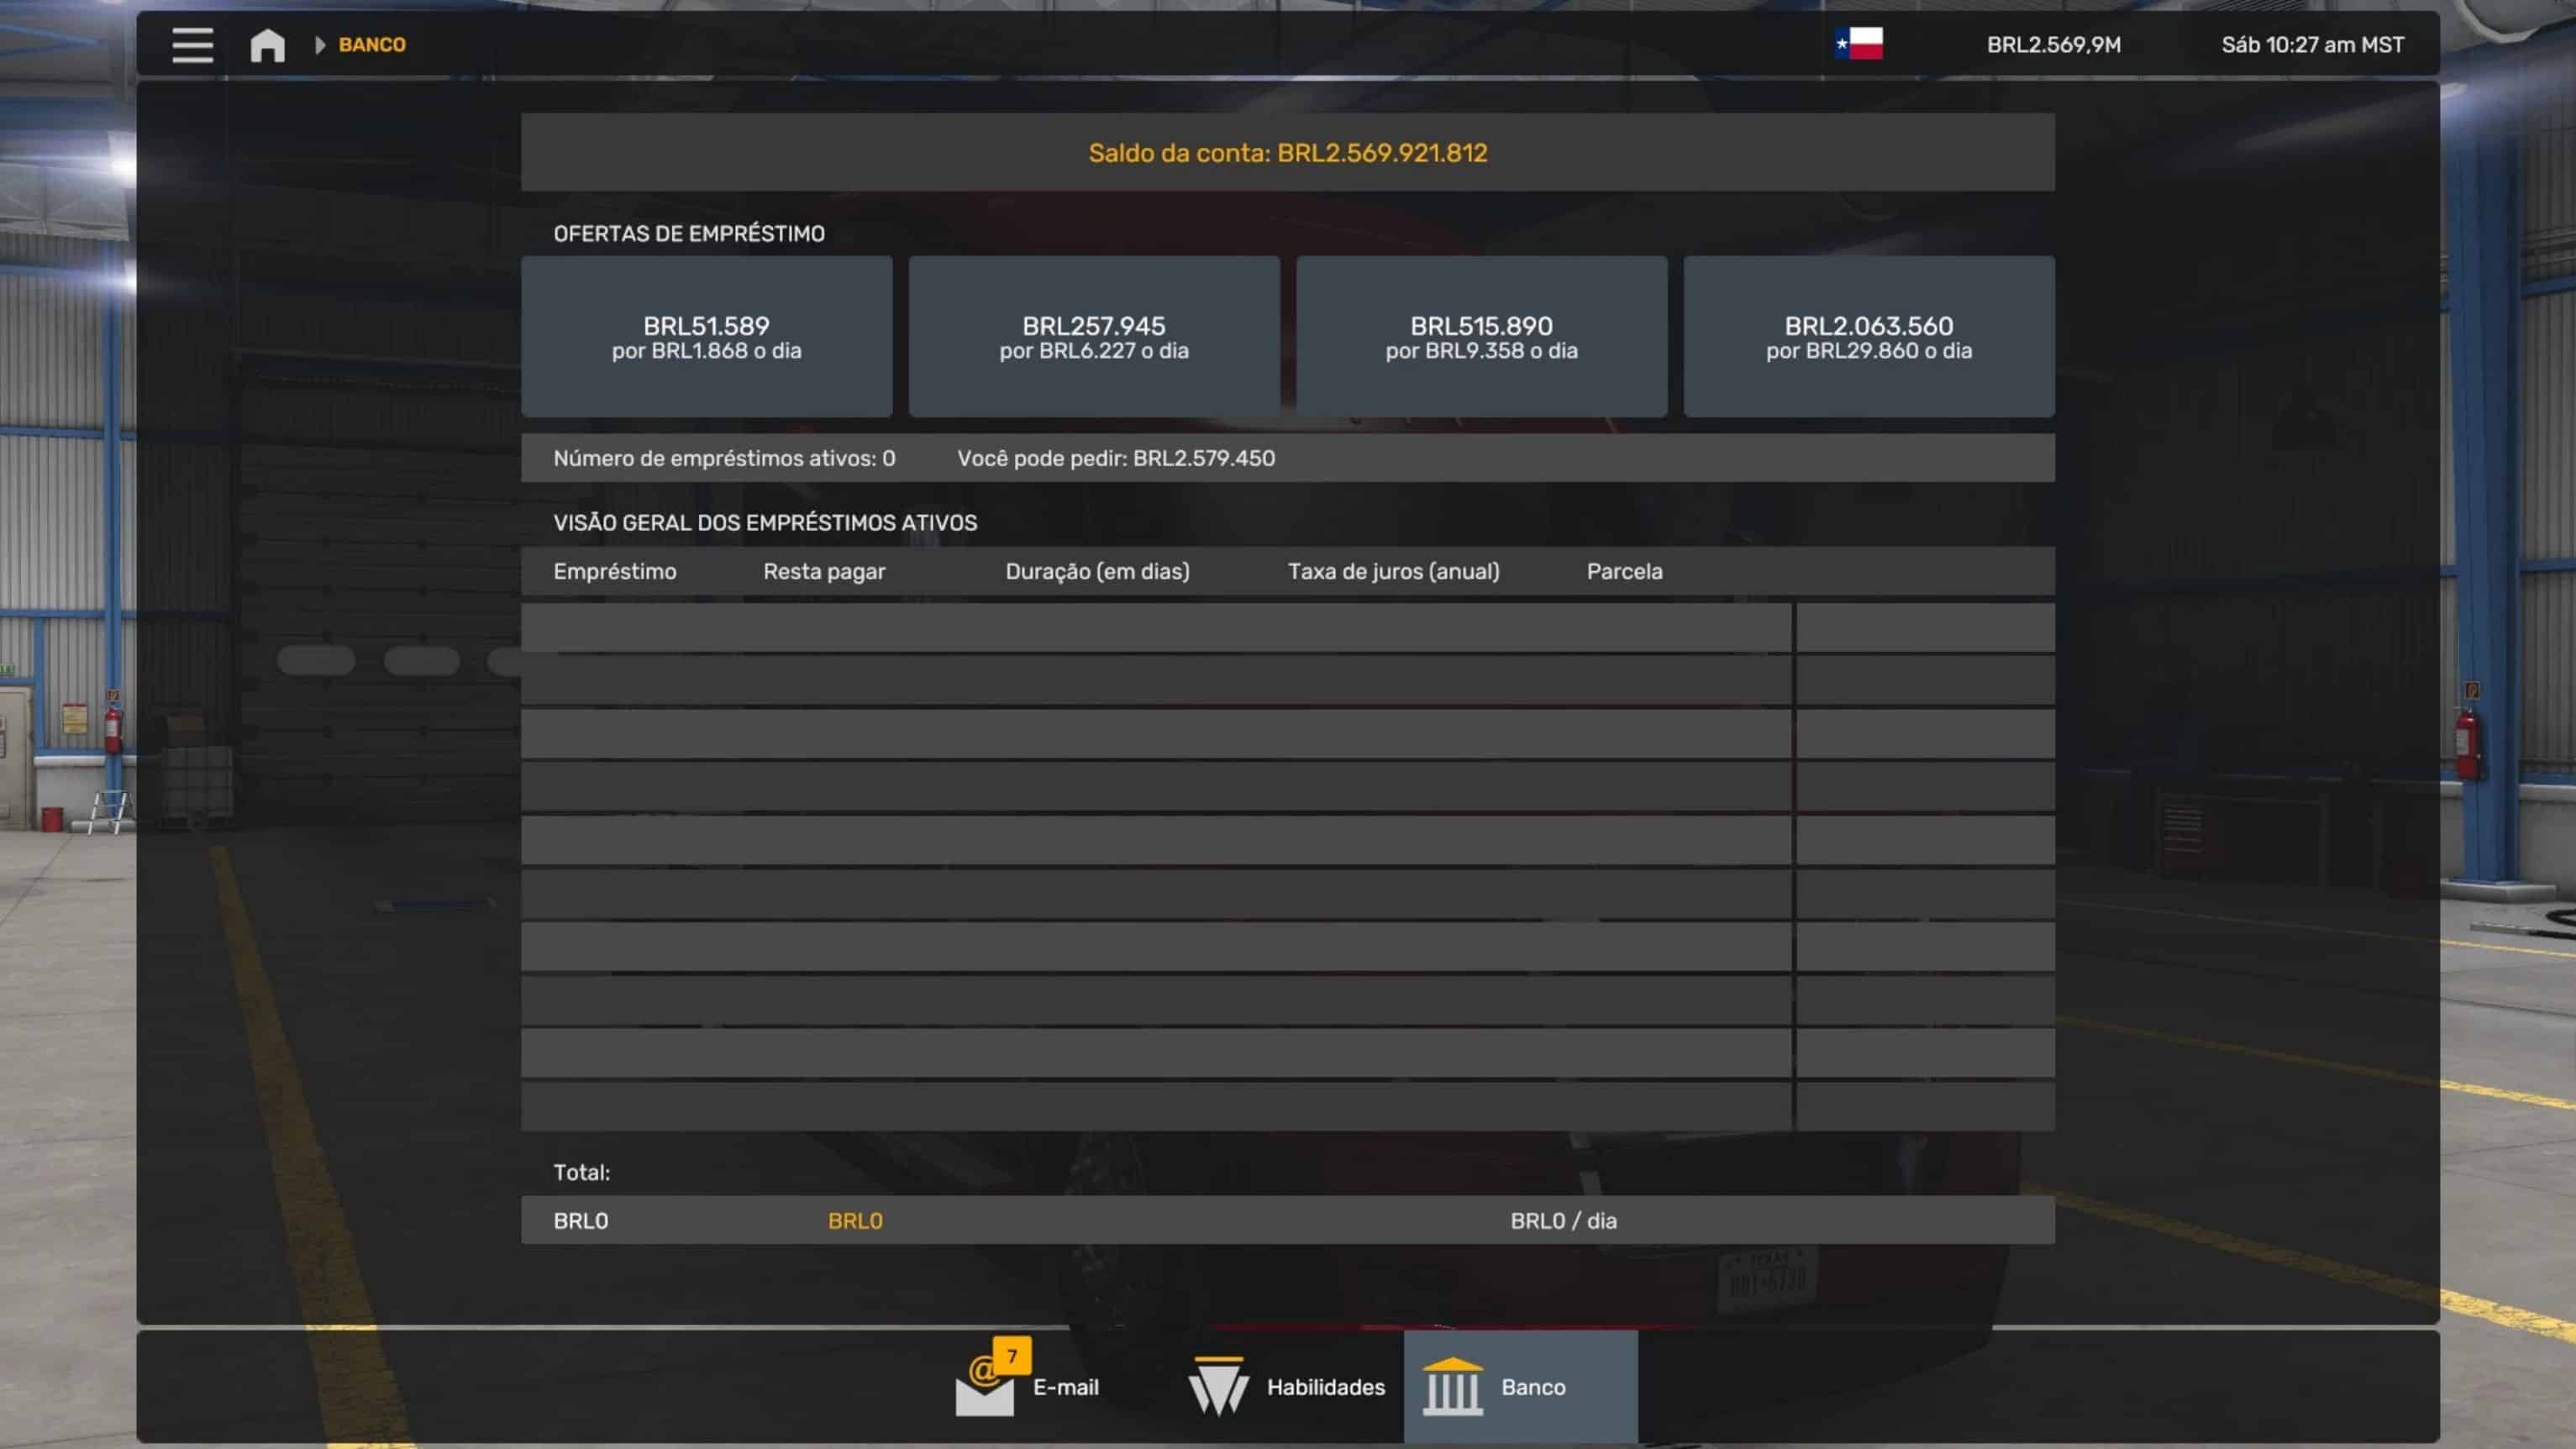Screen dimensions: 2576x1449
Task: Choose the BRL515.890 loan offer
Action: [x=1481, y=336]
